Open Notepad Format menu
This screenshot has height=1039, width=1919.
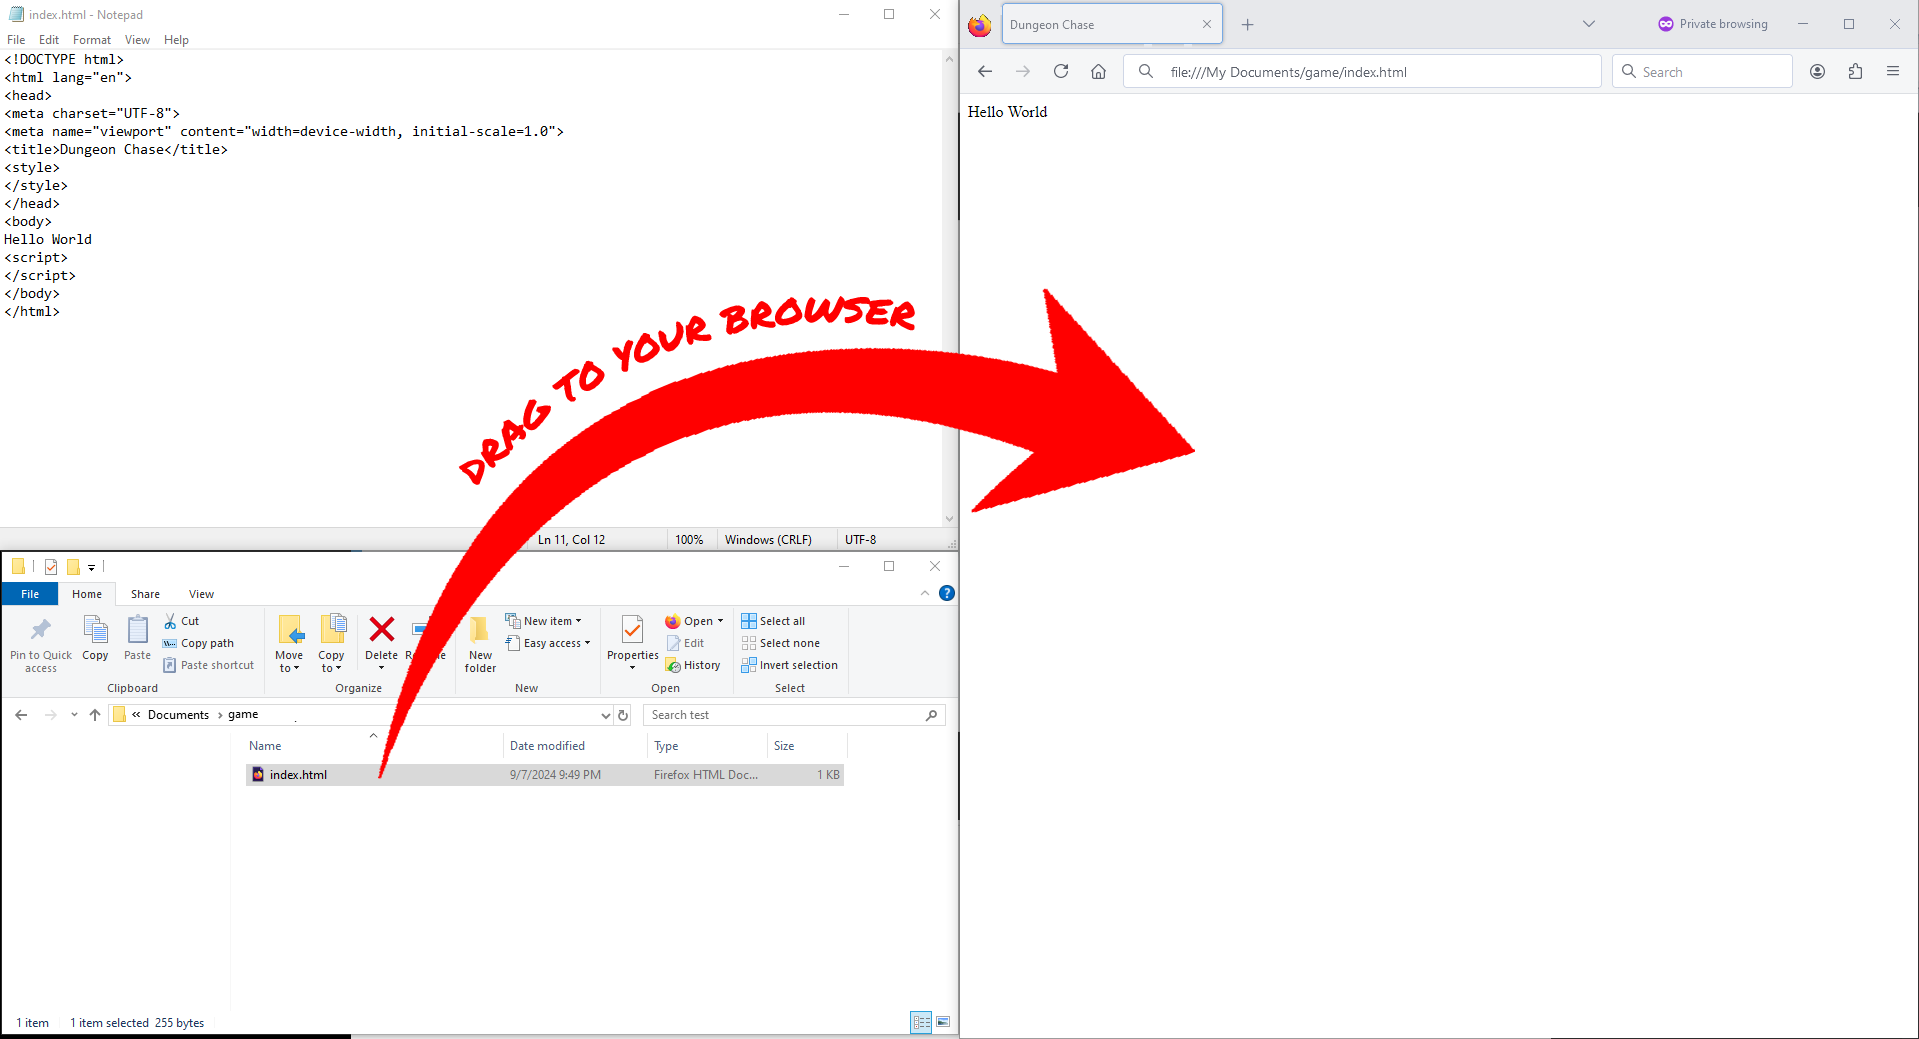(92, 40)
